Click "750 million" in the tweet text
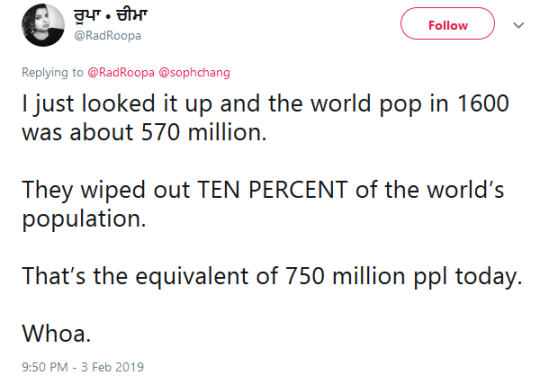This screenshot has width=540, height=384. point(345,276)
